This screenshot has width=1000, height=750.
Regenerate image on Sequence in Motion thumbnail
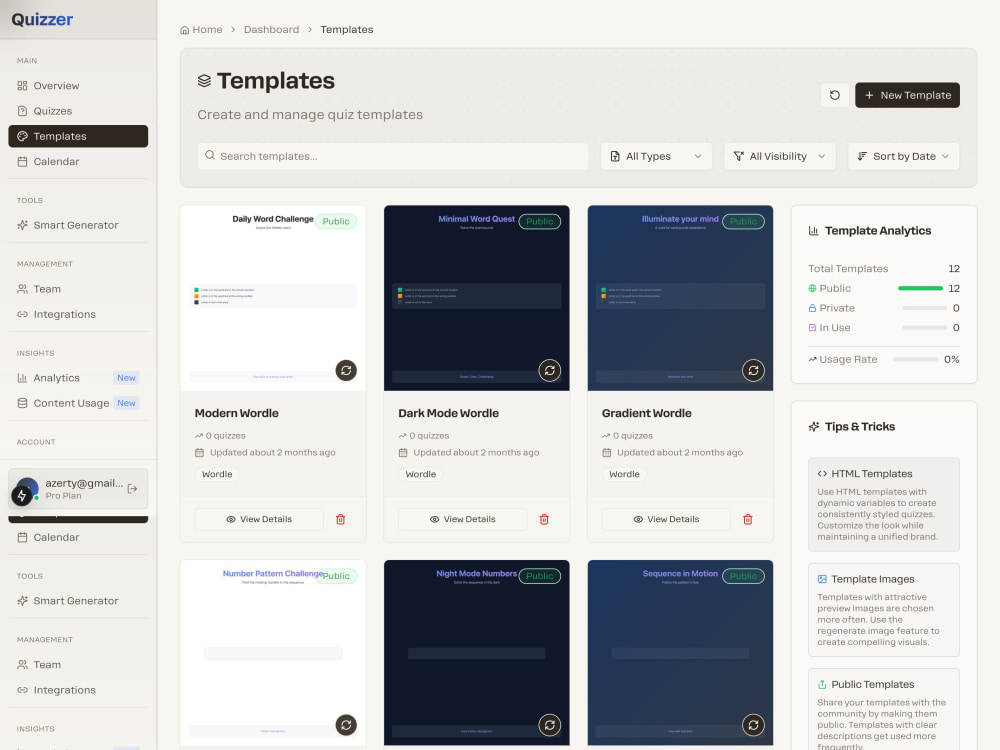[753, 725]
